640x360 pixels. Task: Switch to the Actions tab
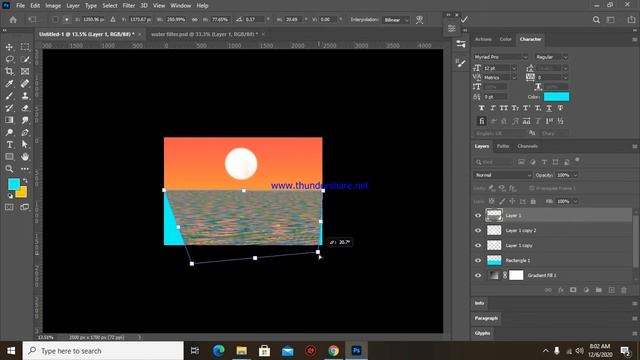[483, 39]
